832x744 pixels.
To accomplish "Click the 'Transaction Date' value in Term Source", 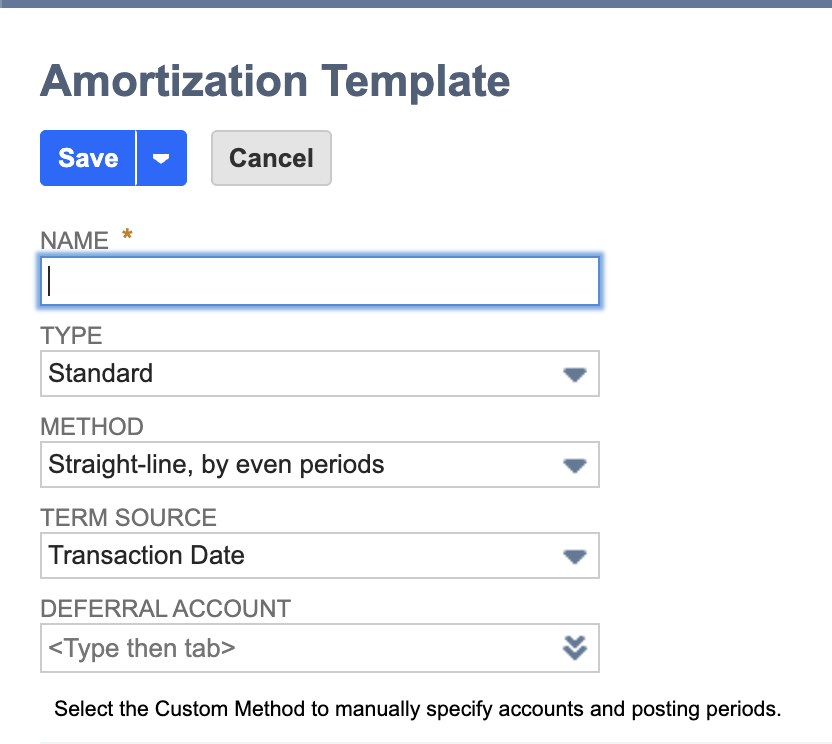I will pyautogui.click(x=147, y=555).
